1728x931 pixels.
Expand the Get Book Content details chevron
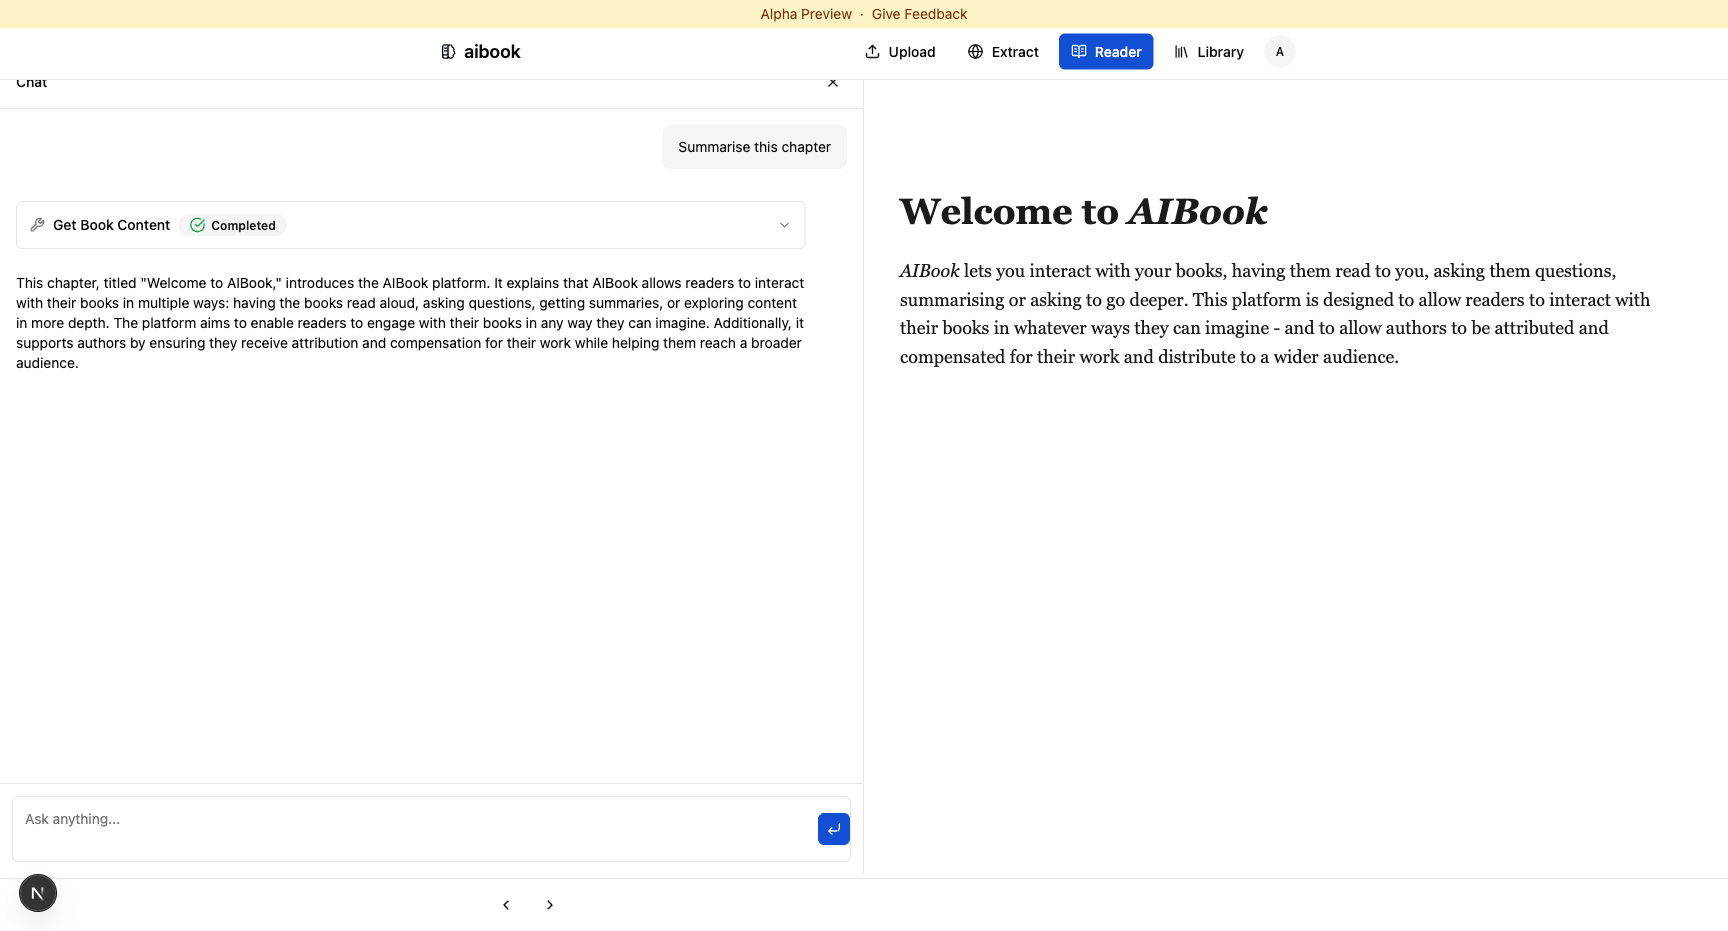(784, 225)
